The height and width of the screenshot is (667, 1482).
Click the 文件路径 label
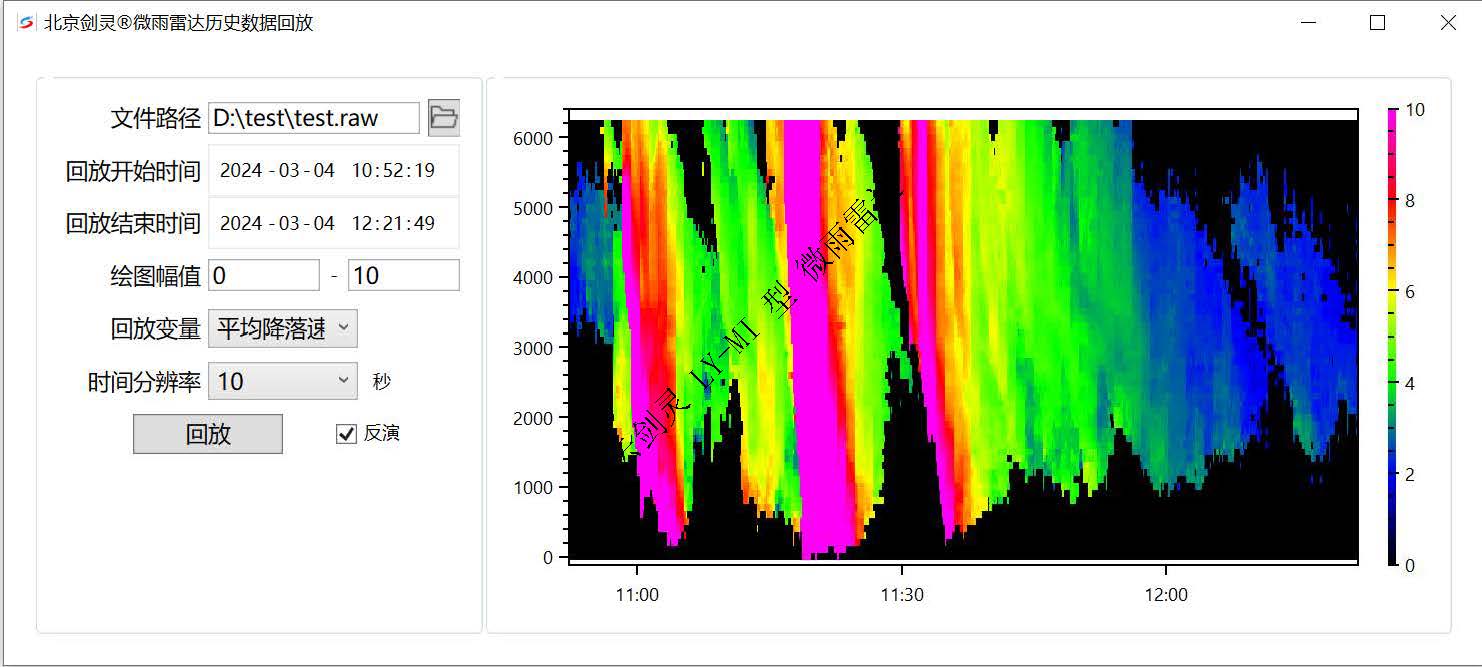[156, 119]
